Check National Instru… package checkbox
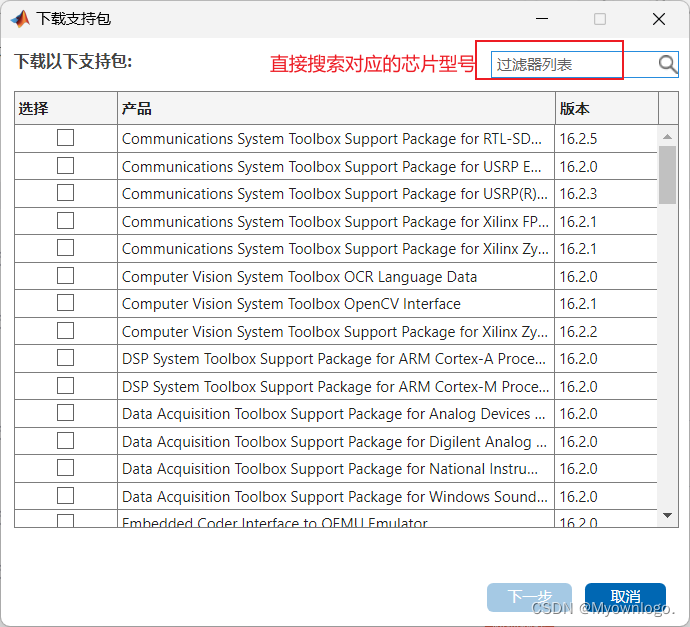This screenshot has height=627, width=690. (65, 468)
